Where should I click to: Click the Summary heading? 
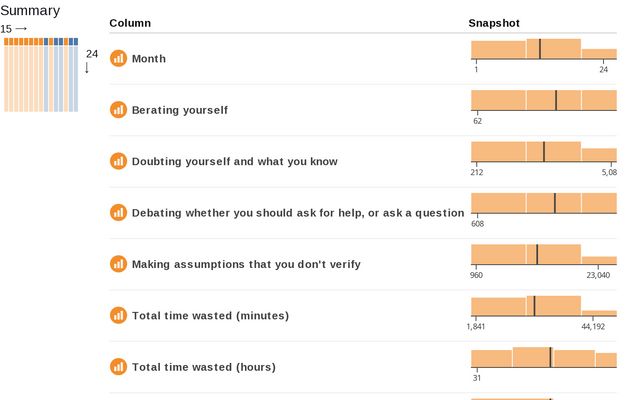[30, 10]
